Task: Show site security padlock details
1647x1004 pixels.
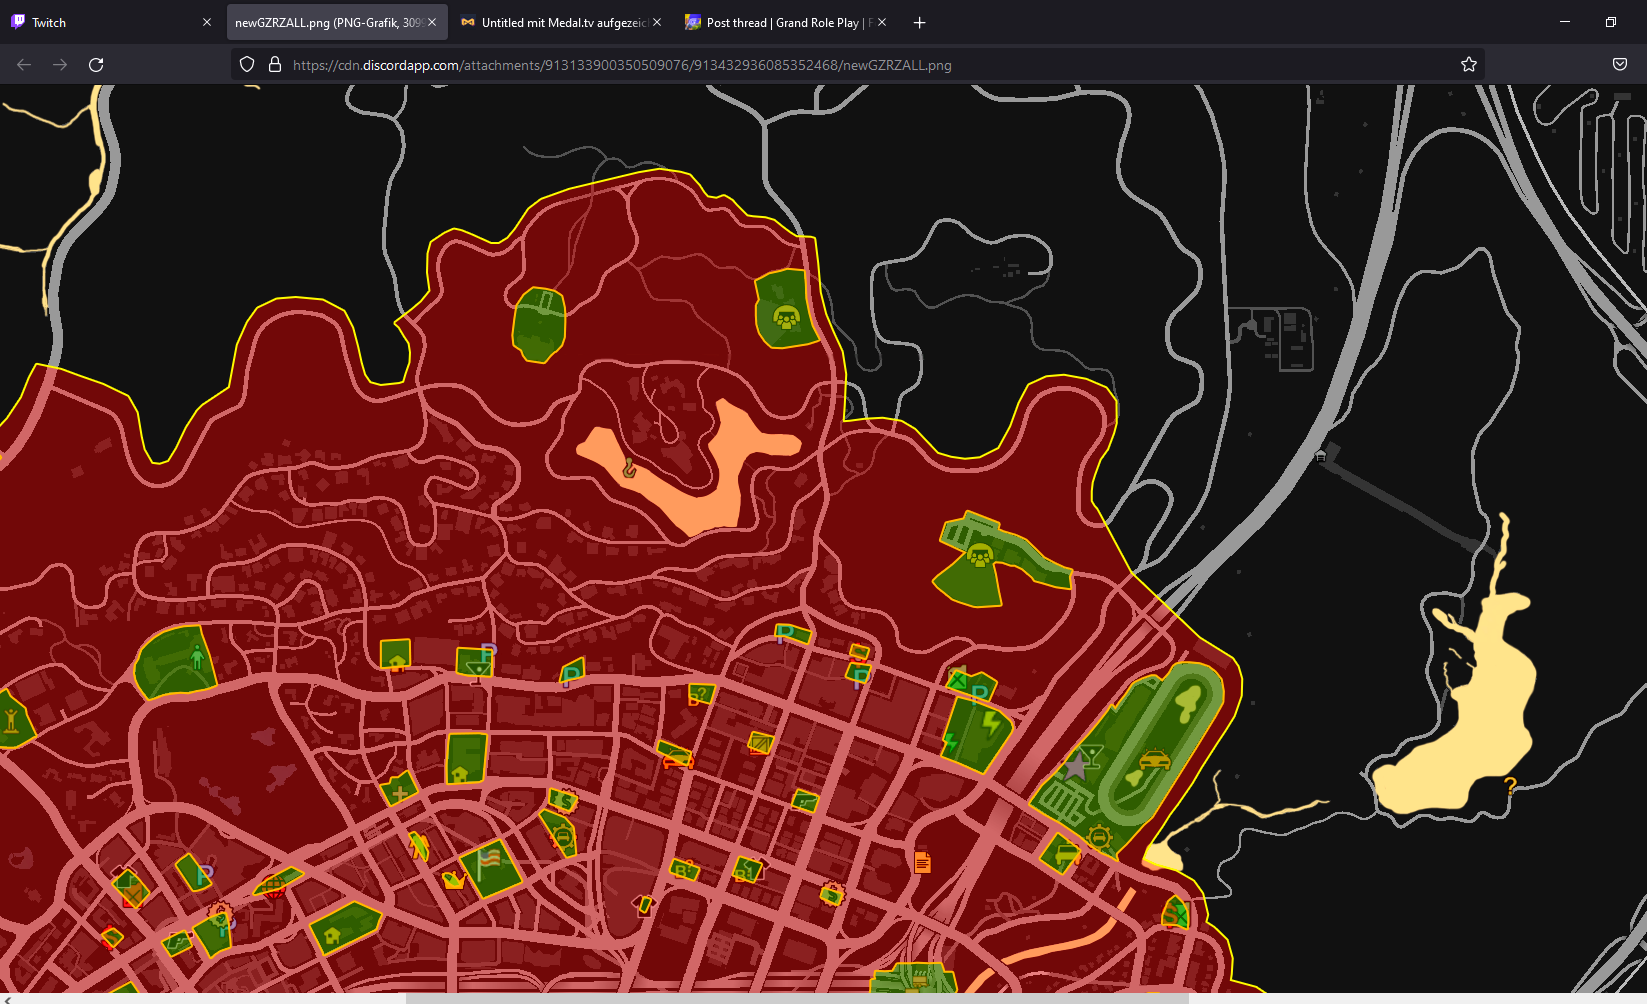Action: 275,64
